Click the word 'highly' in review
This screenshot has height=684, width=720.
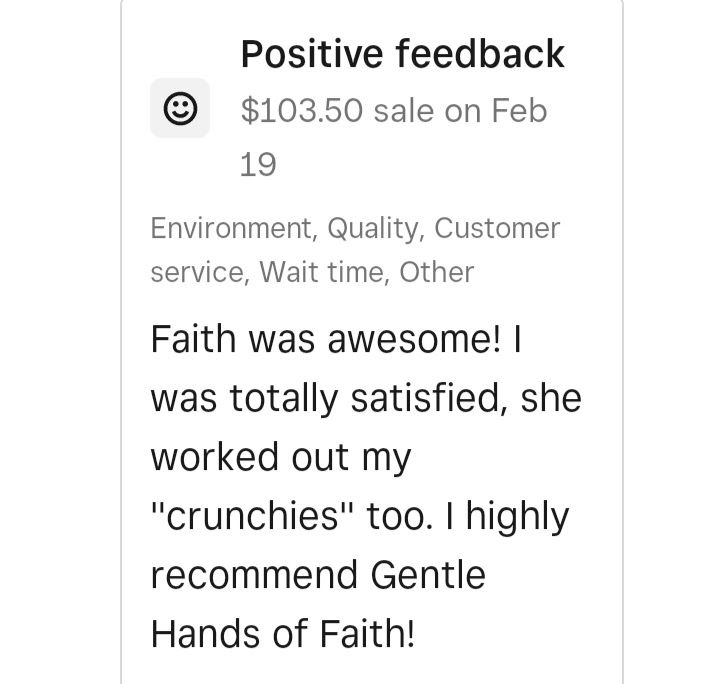(518, 517)
